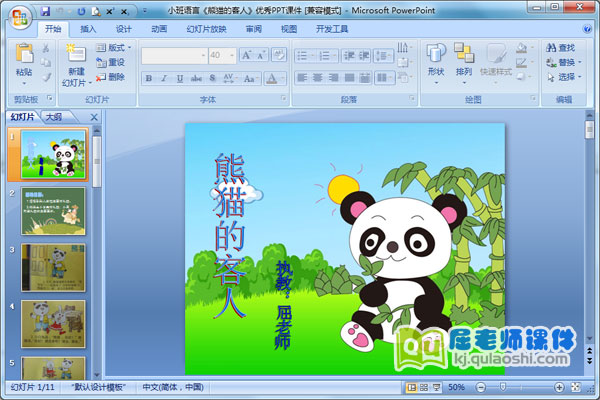Align text left in paragraph group
The height and width of the screenshot is (400, 600).
click(302, 78)
